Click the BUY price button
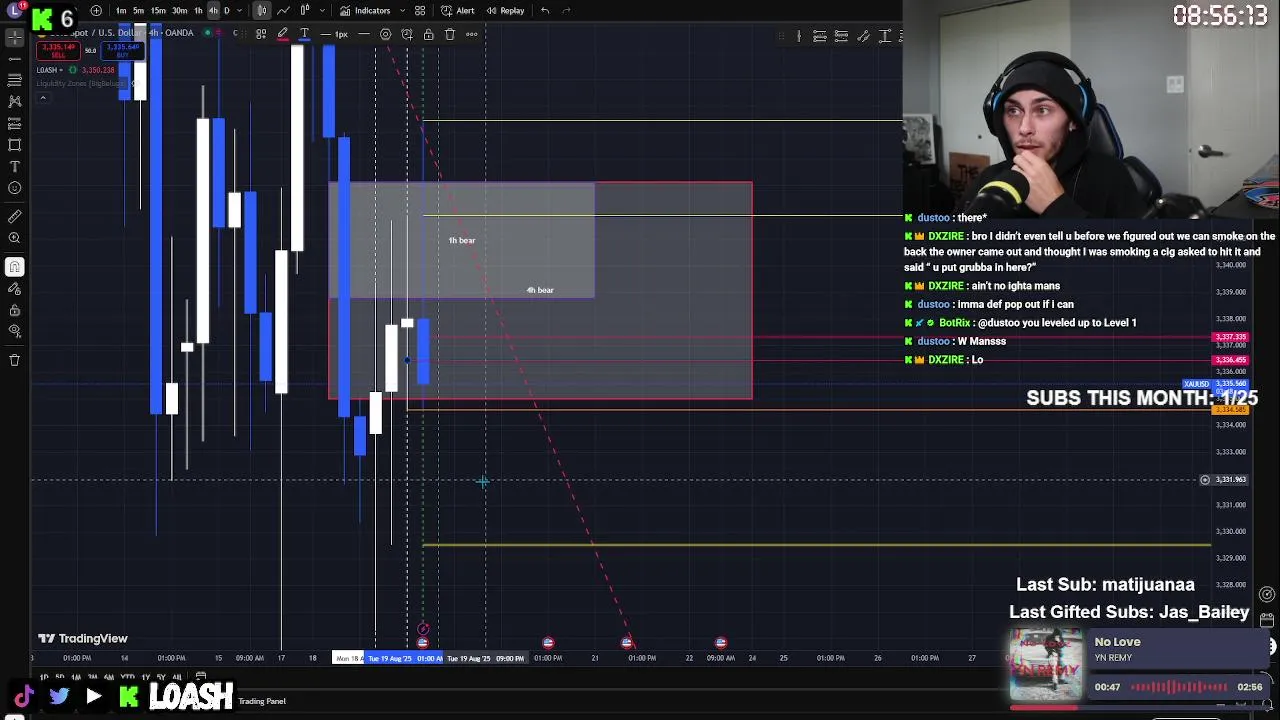1280x720 pixels. coord(123,50)
